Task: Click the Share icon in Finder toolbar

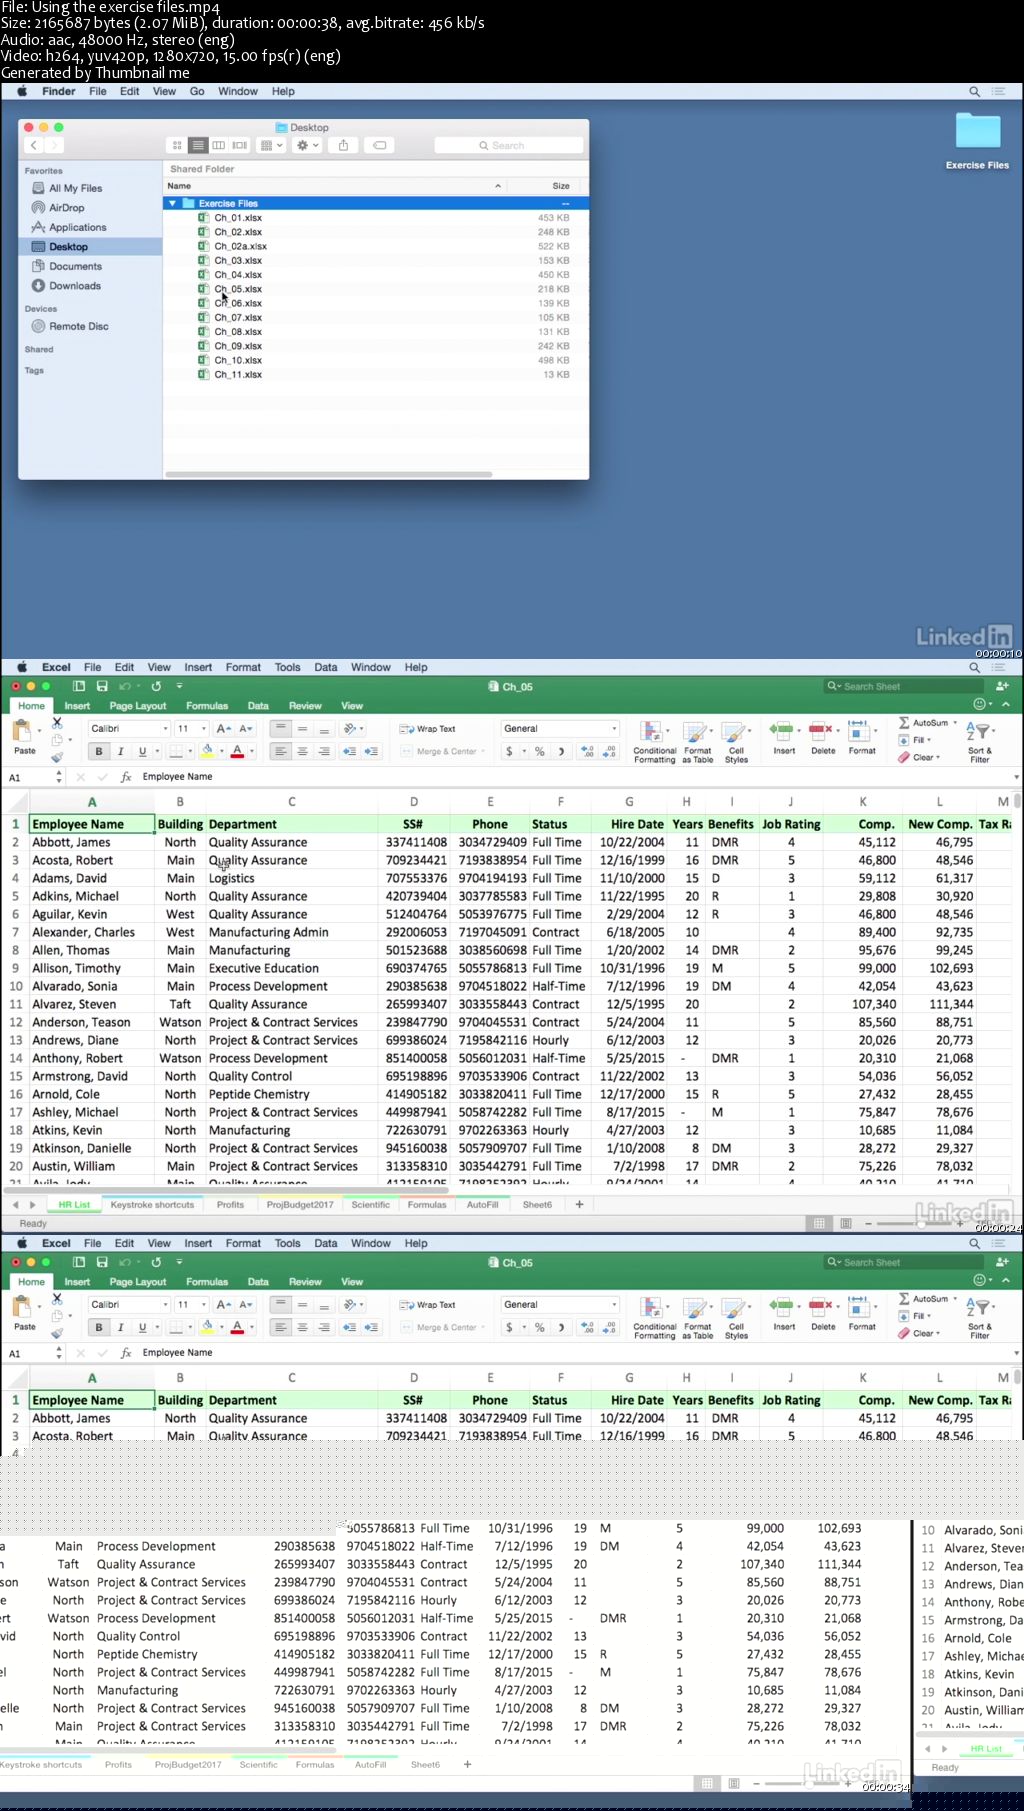Action: click(343, 145)
